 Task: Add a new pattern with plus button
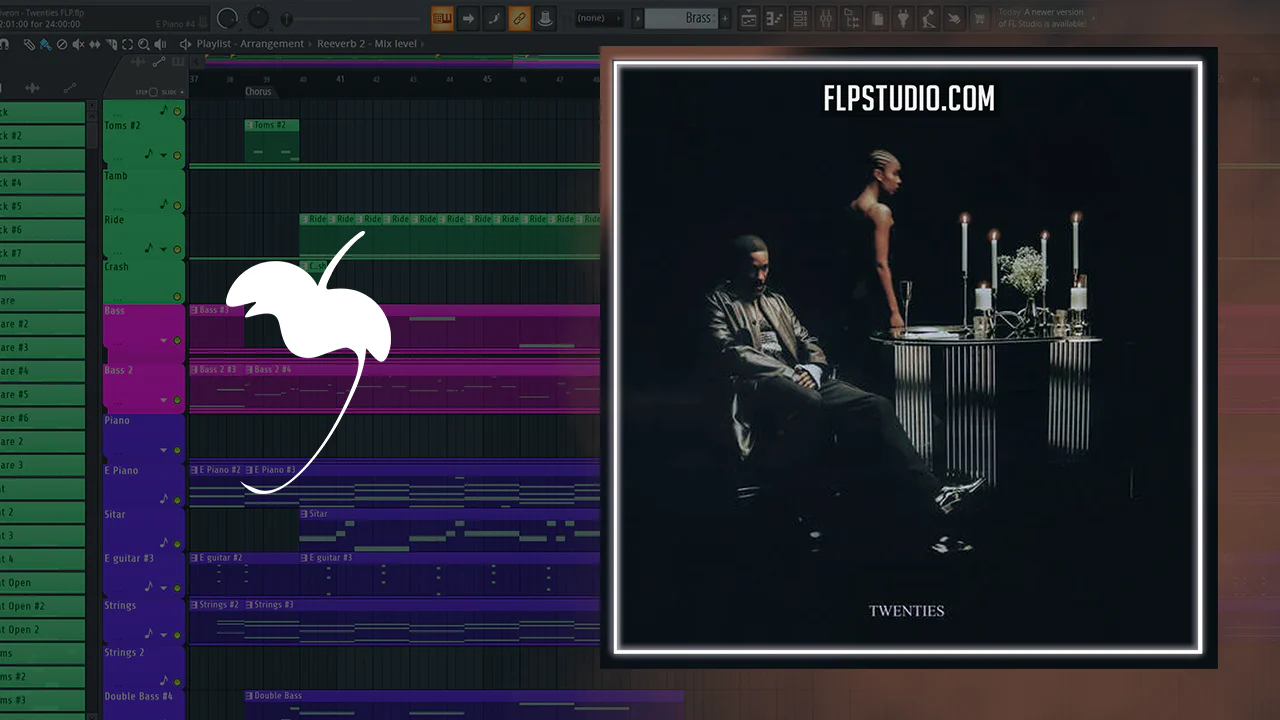point(725,18)
